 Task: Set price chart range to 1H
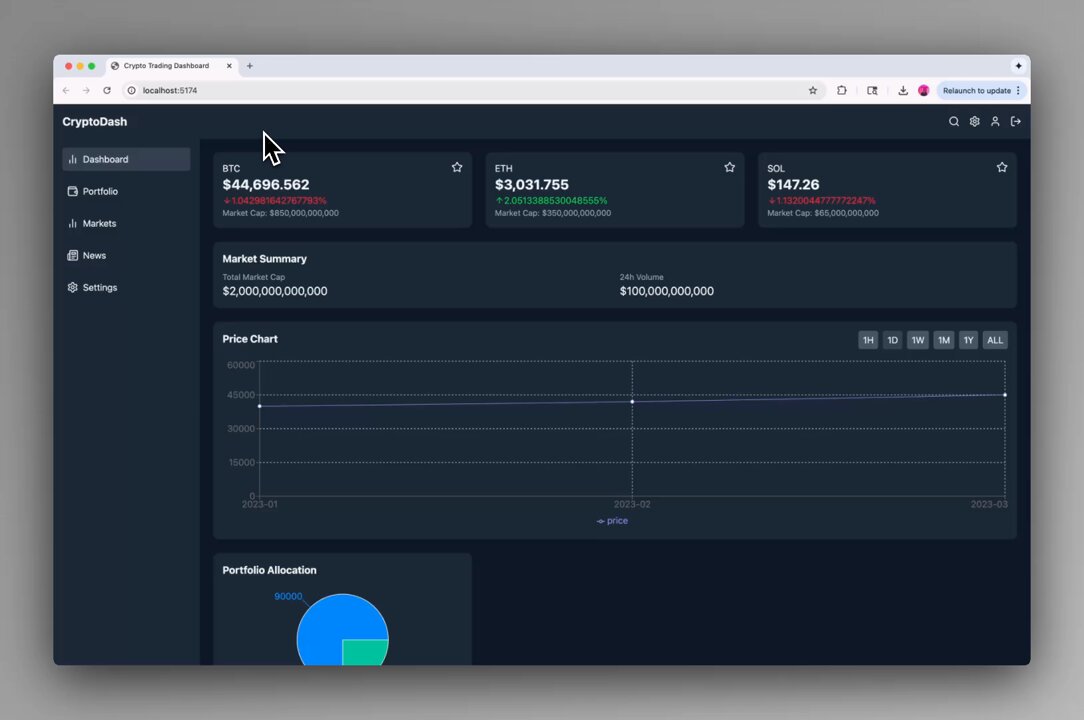(x=868, y=340)
